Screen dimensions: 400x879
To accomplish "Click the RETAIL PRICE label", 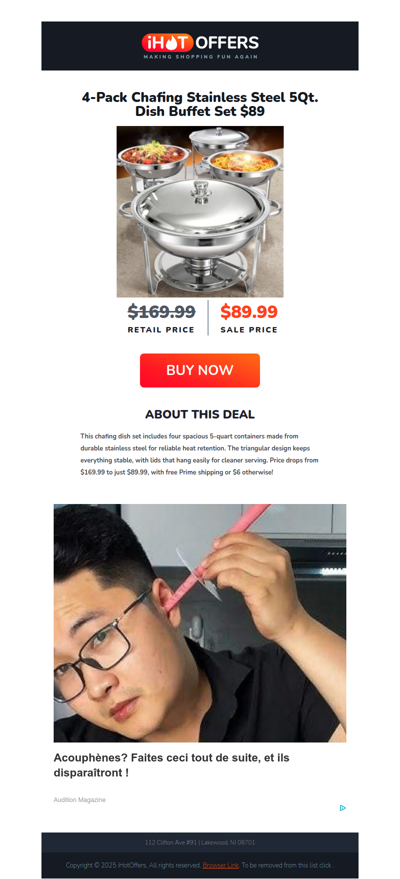I will [161, 330].
